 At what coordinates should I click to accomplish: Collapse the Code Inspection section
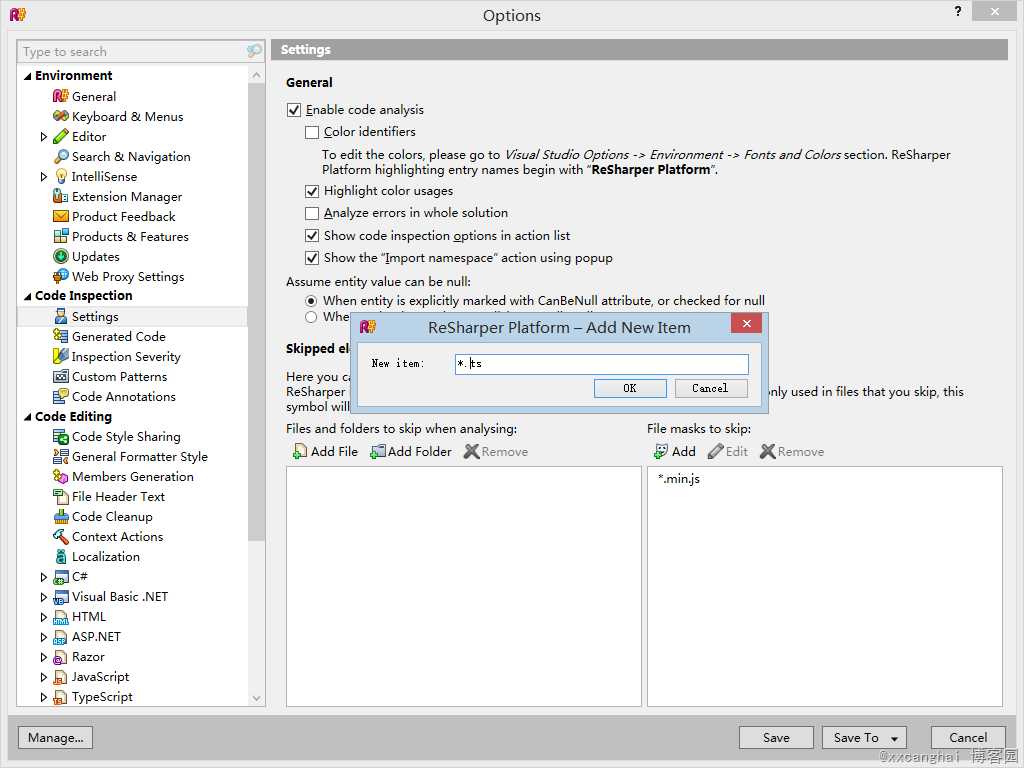[27, 296]
